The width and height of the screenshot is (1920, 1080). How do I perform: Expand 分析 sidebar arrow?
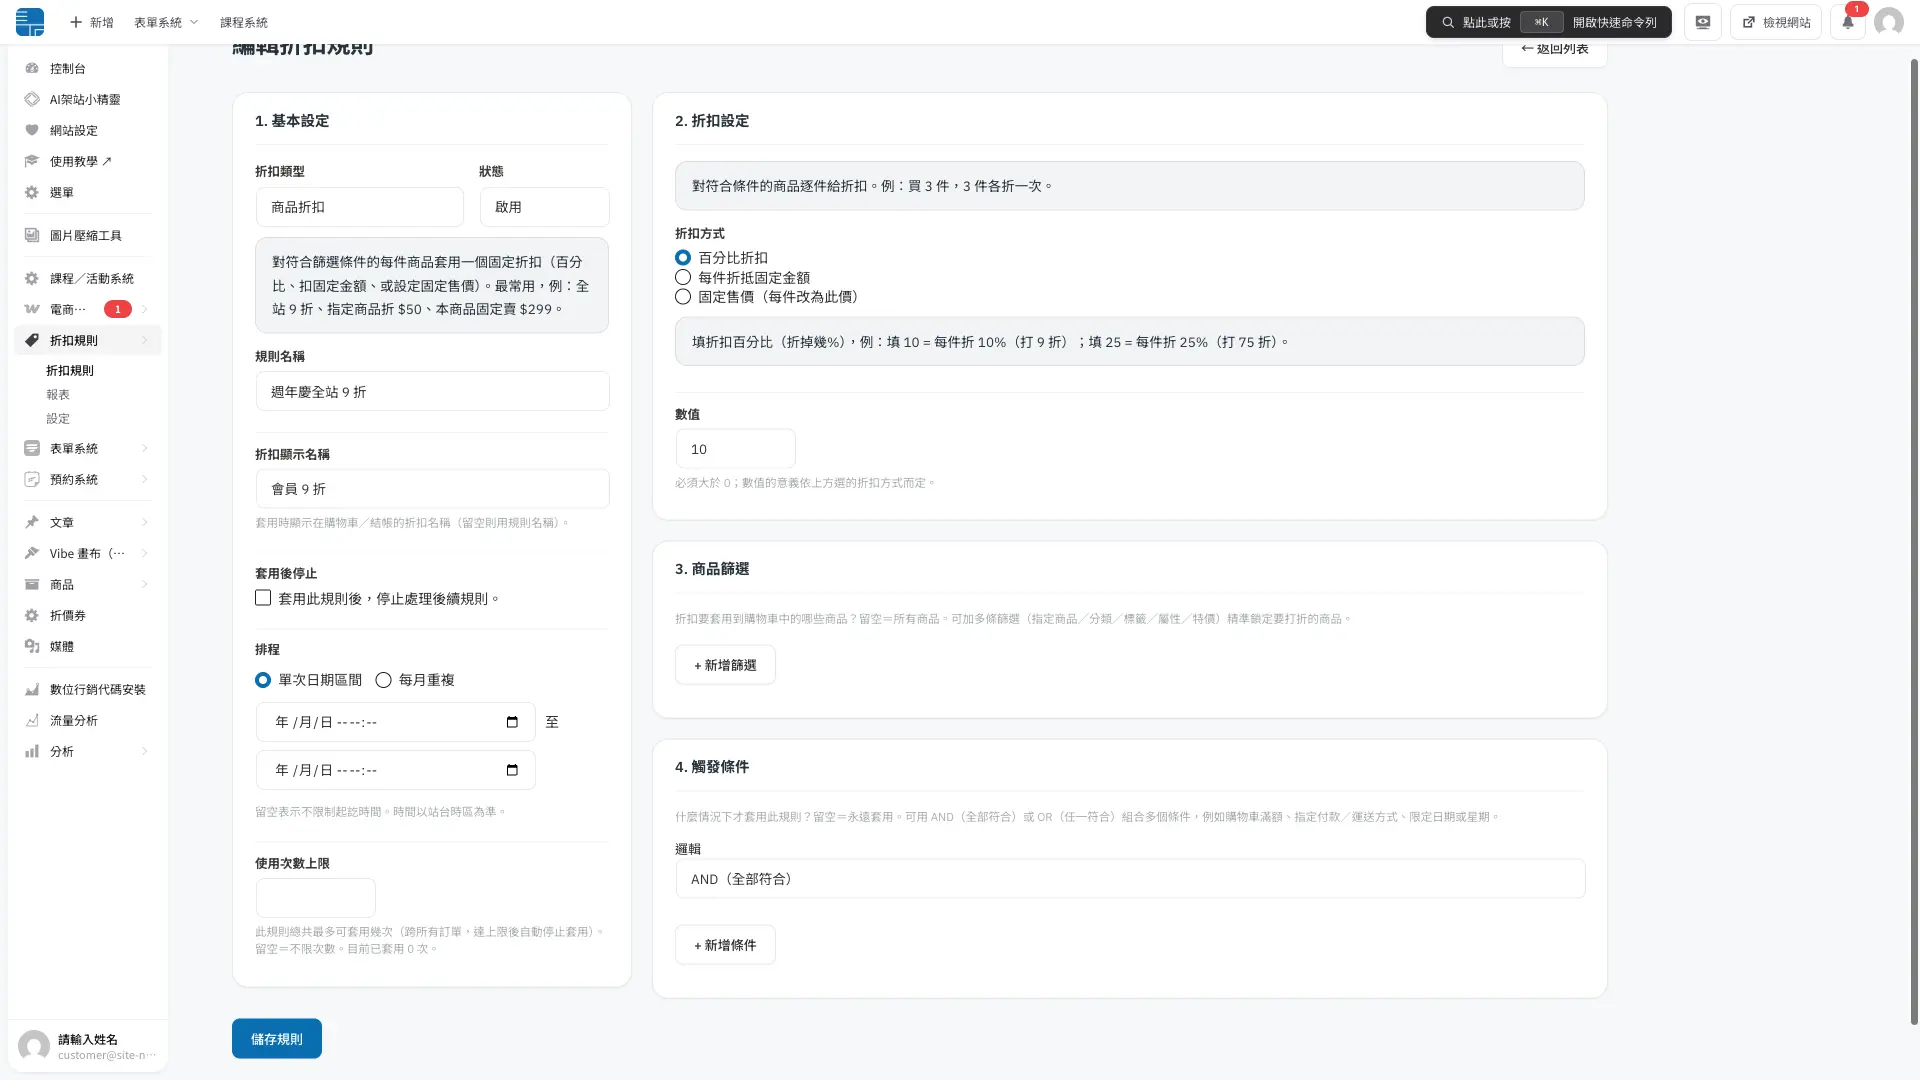pyautogui.click(x=145, y=751)
